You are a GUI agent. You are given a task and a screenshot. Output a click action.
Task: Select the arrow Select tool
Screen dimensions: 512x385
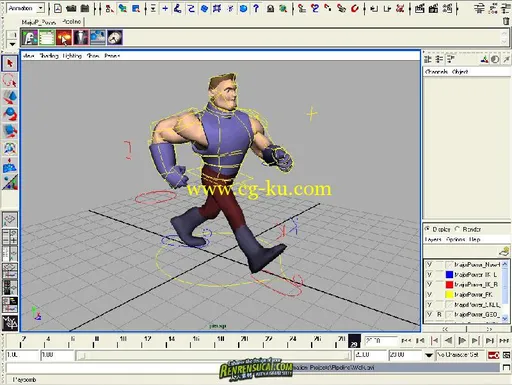(10, 63)
